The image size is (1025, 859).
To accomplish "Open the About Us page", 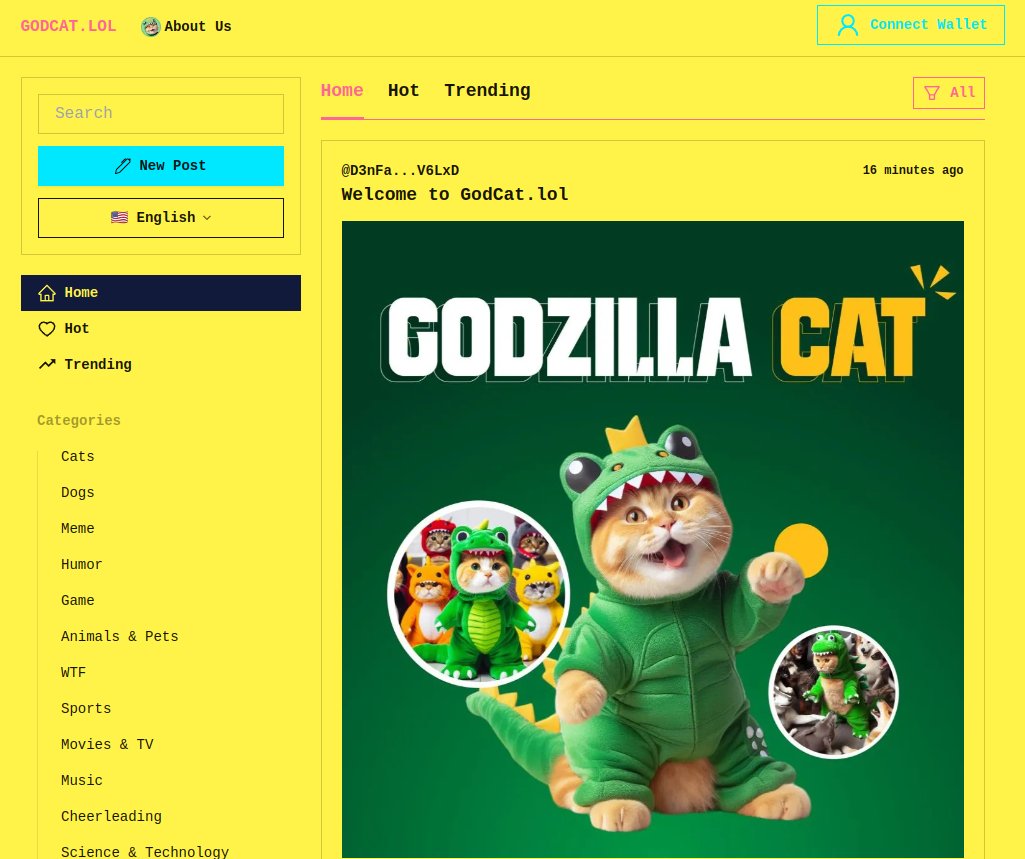I will (197, 27).
